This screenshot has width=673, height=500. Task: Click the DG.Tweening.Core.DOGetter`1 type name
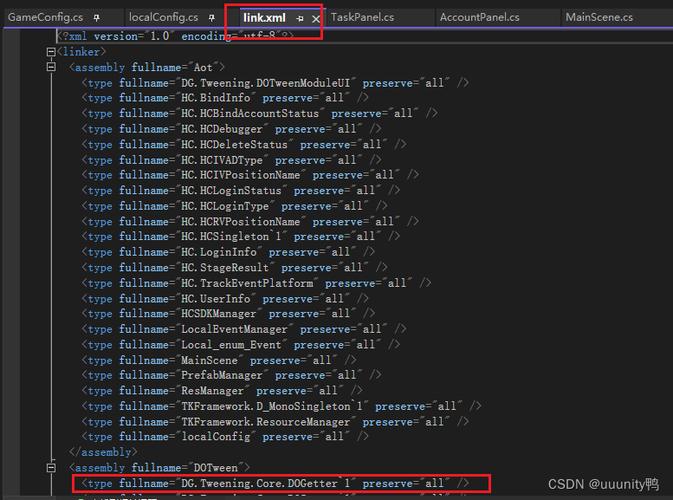[x=265, y=483]
